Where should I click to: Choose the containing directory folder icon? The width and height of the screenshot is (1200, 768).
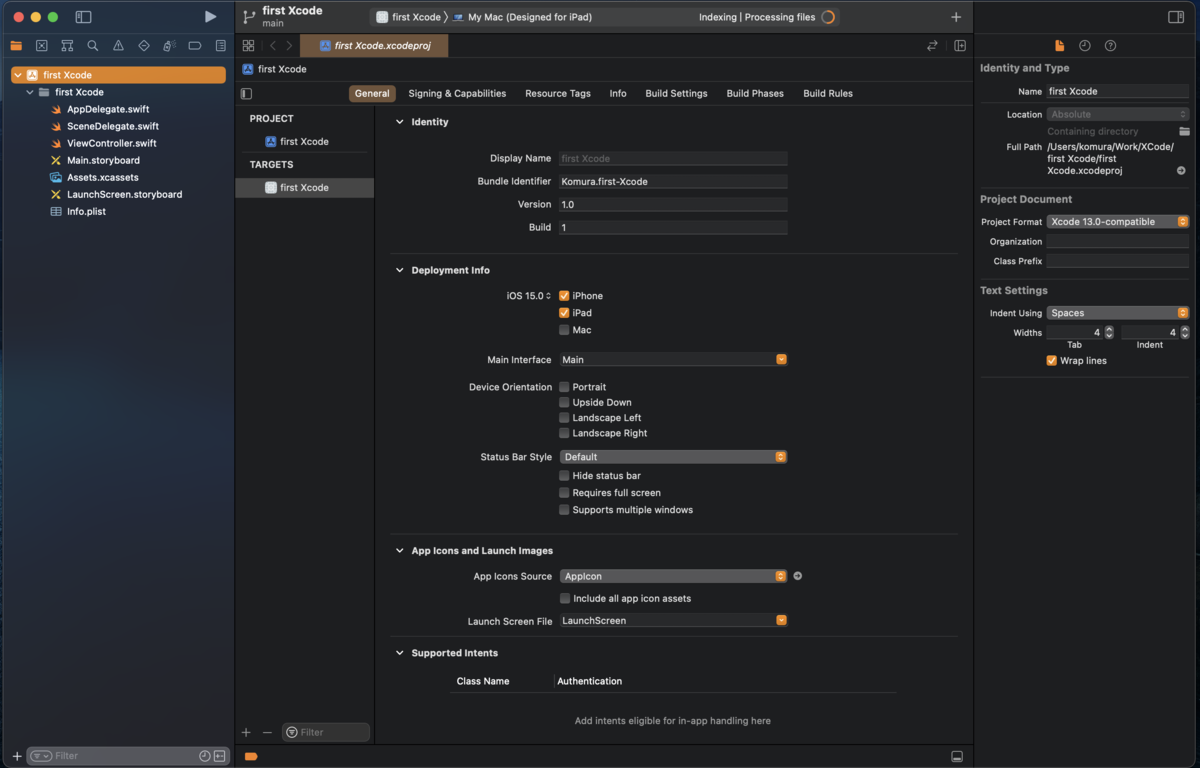tap(1184, 131)
